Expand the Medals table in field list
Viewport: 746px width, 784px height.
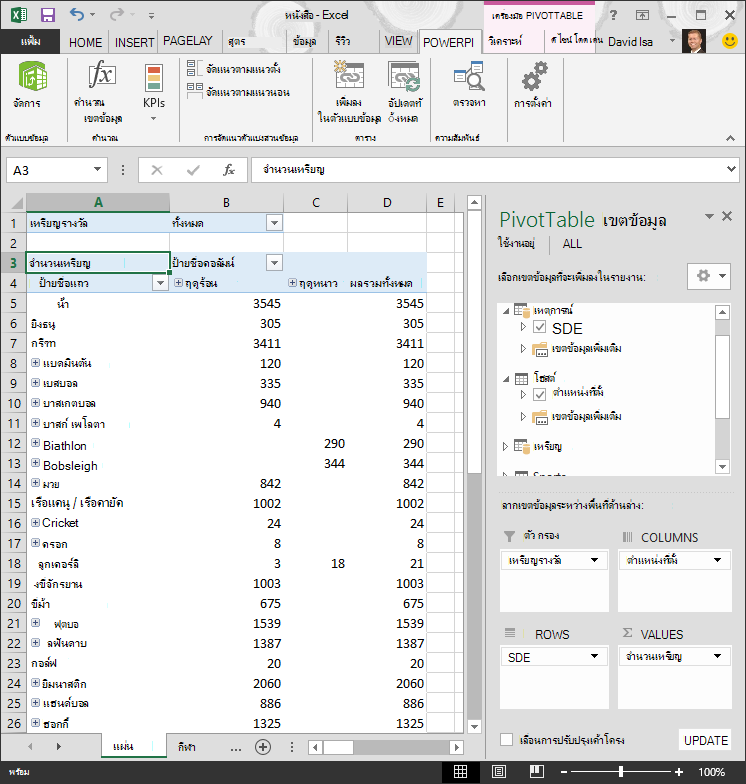click(506, 446)
